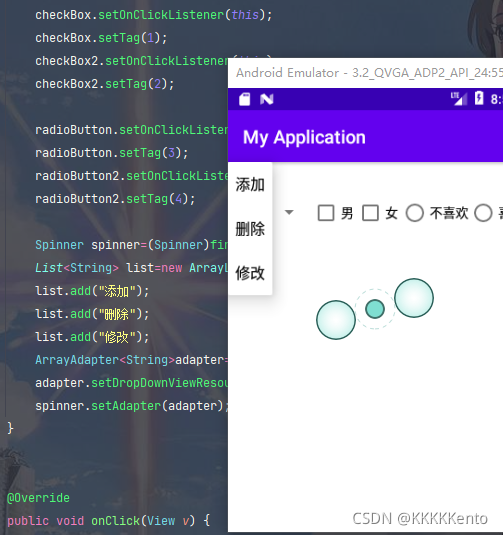Click checkBox.setOnClickListener(this) code line

(154, 15)
